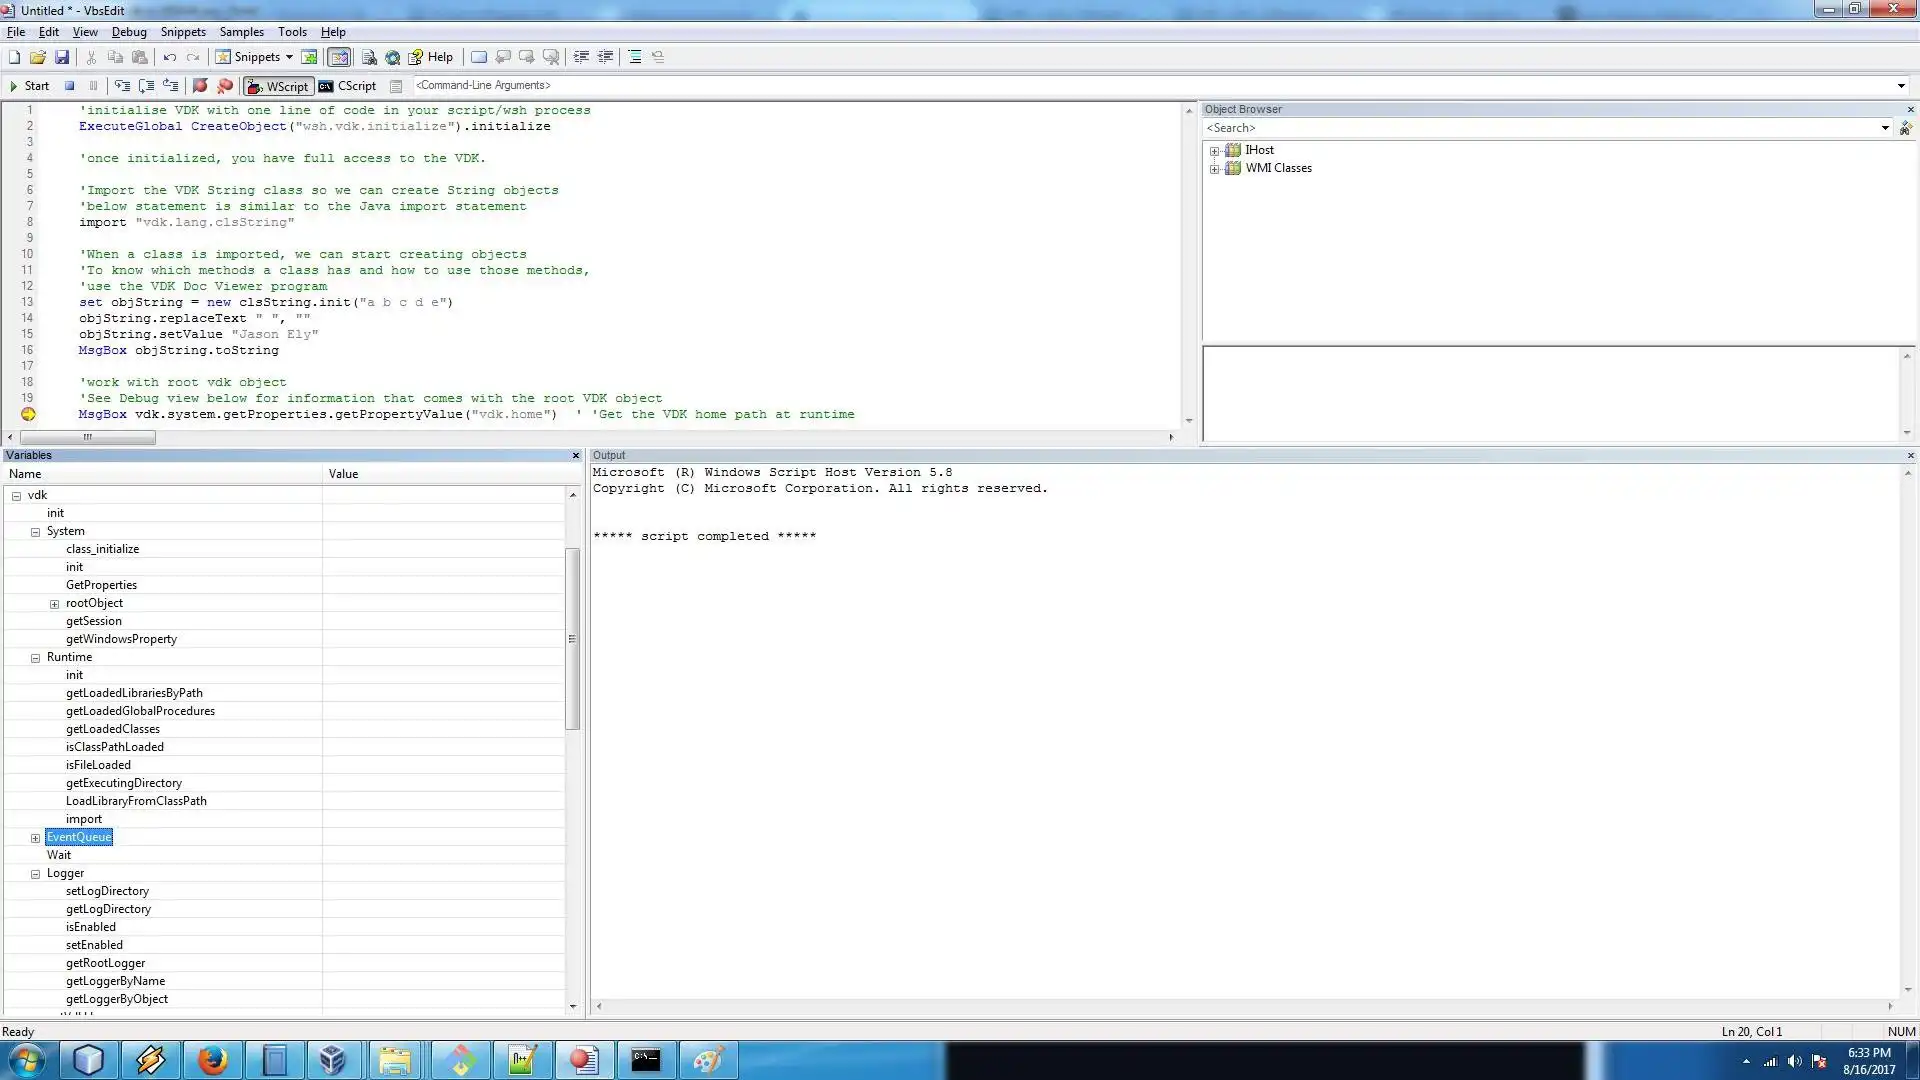The image size is (1920, 1080).
Task: Toggle the highlighted Object Browser toolbar button
Action: tap(340, 57)
